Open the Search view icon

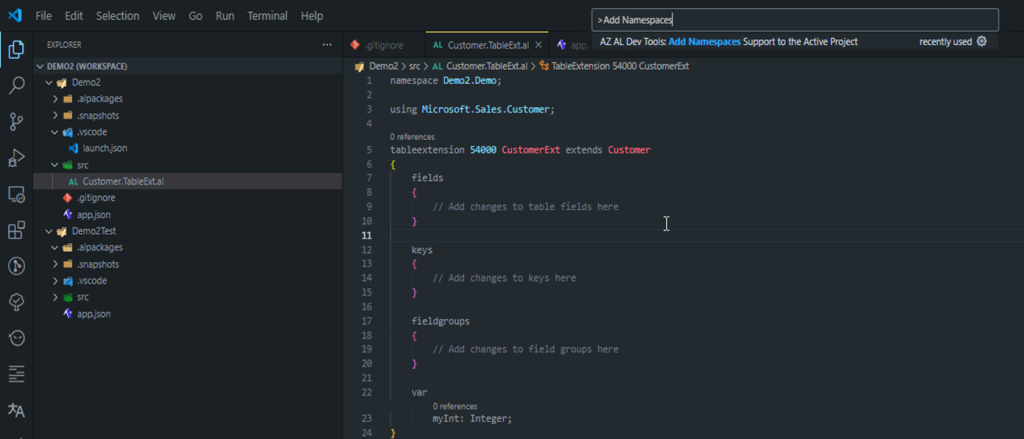(x=16, y=85)
